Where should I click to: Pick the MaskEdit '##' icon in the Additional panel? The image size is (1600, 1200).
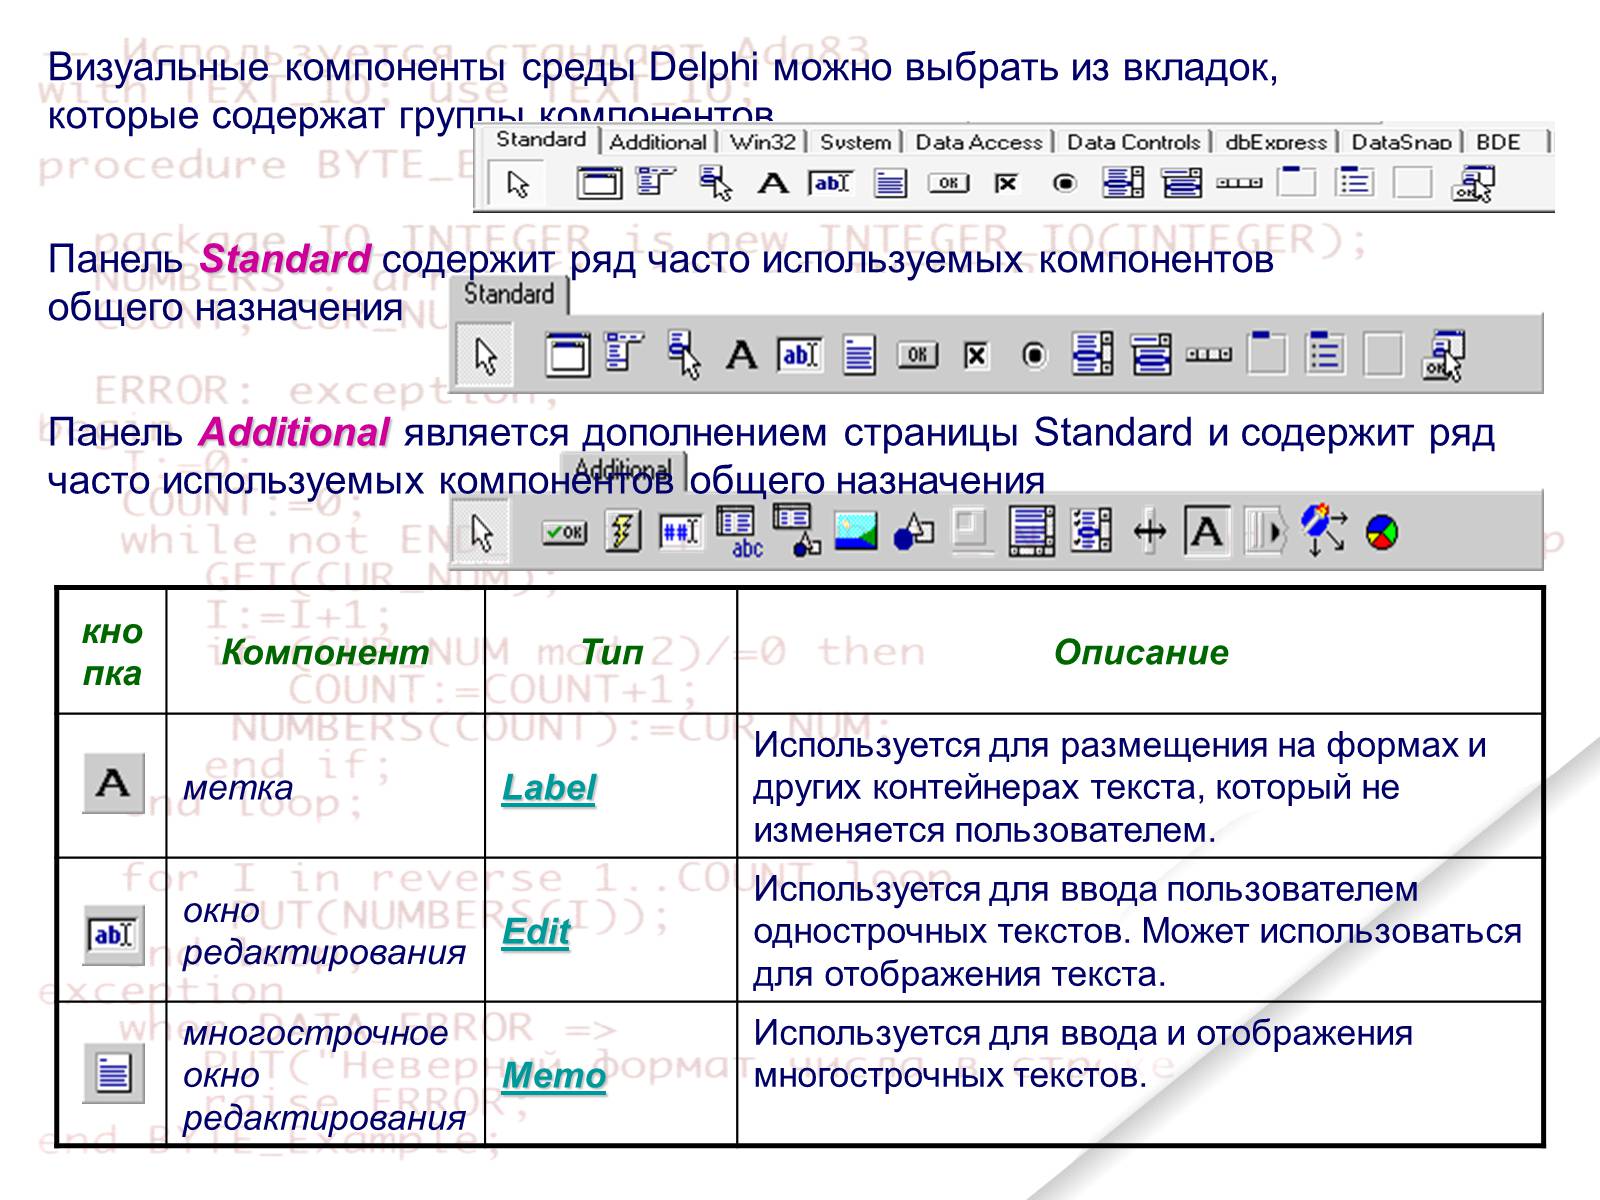pos(680,532)
